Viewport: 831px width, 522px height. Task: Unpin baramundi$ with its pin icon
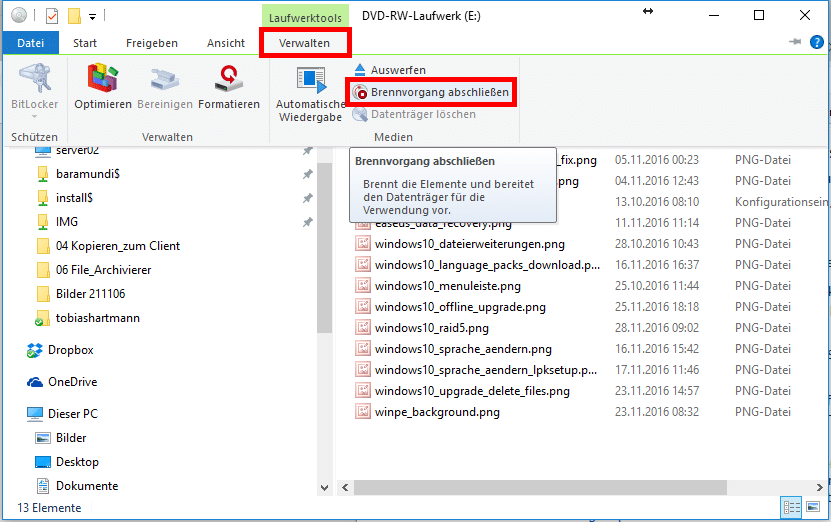pos(307,174)
